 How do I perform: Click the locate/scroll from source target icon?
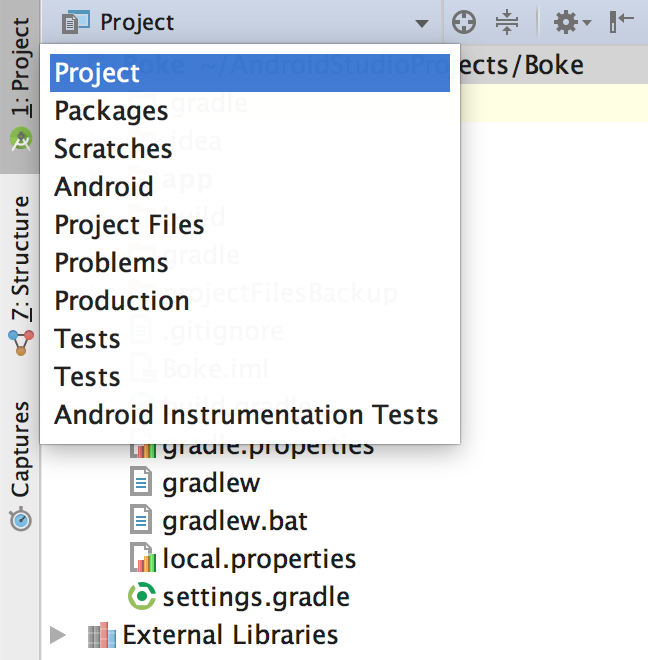click(x=464, y=21)
